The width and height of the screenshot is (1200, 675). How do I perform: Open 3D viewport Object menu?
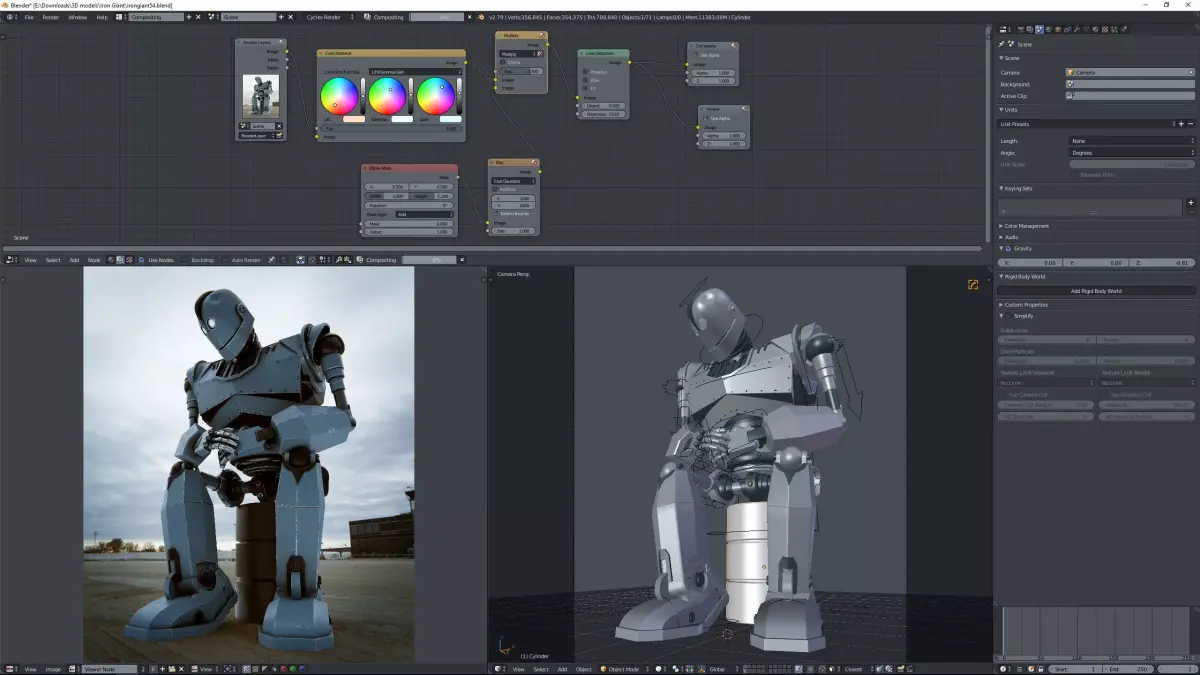(x=584, y=669)
